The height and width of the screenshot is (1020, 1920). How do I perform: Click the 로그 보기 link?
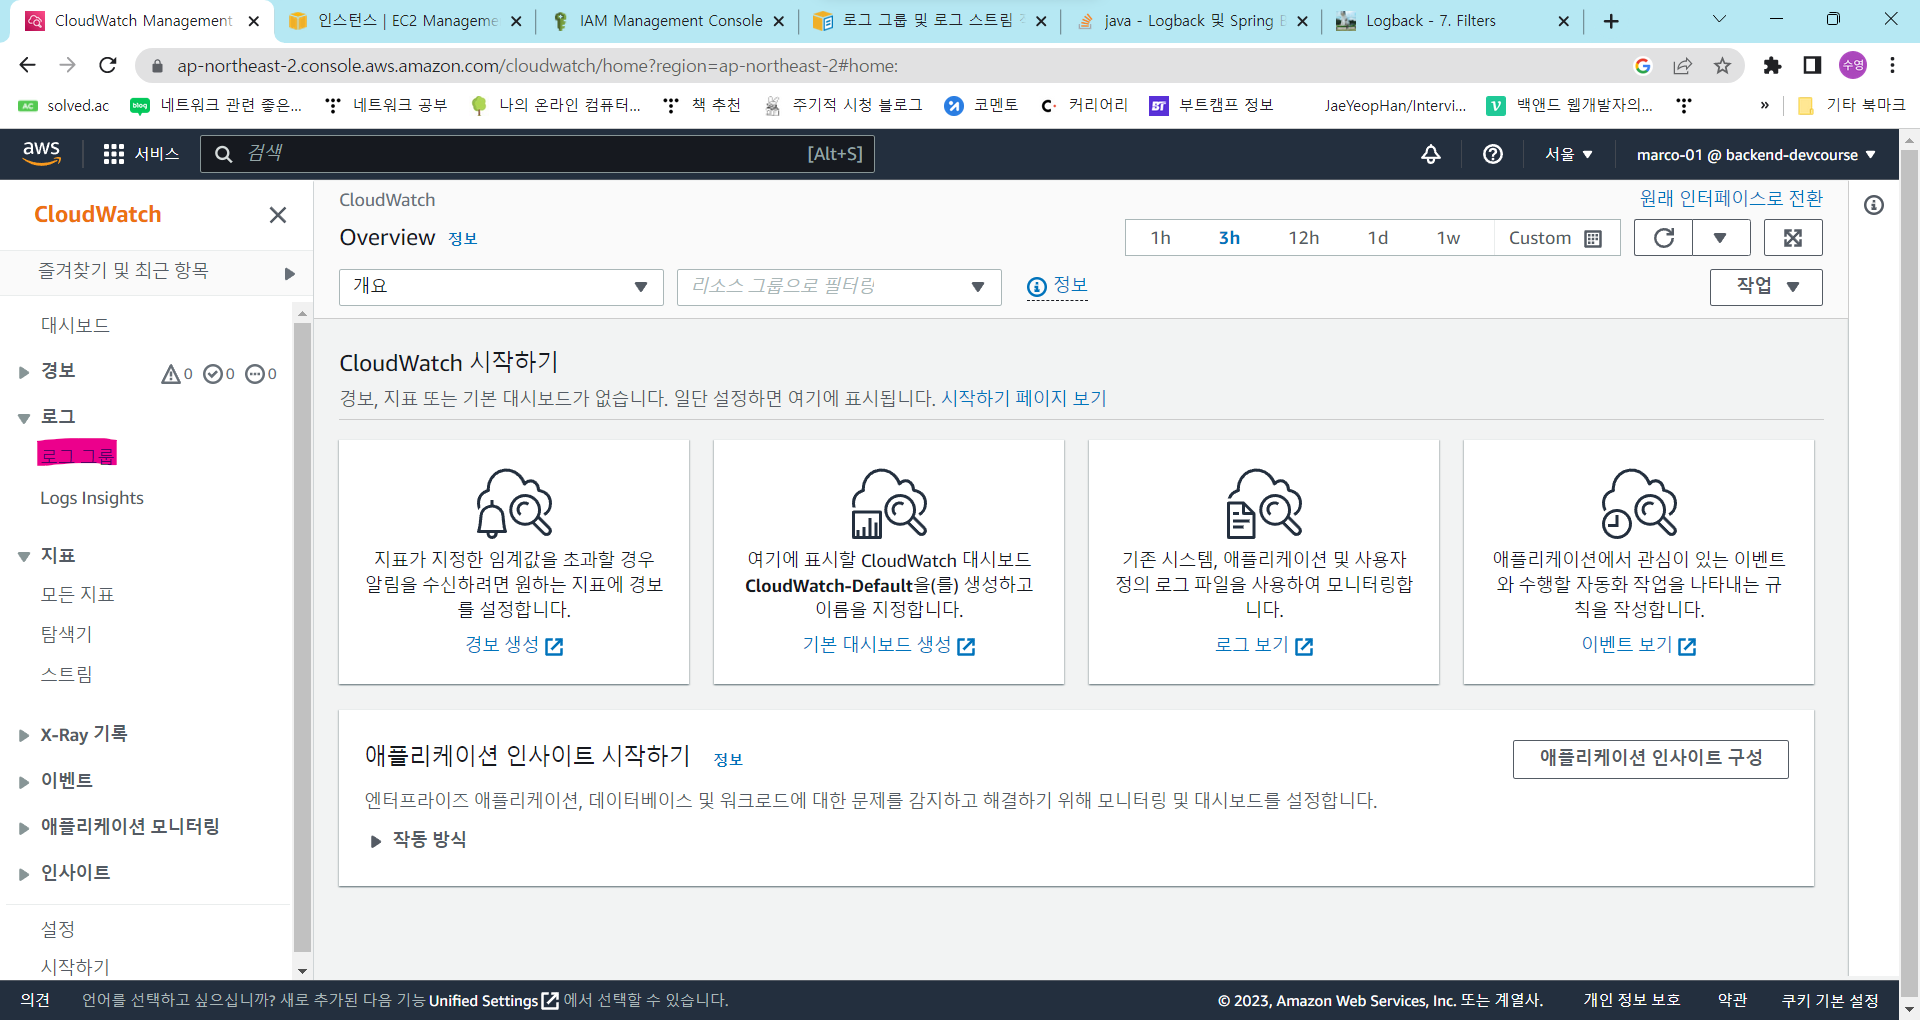pyautogui.click(x=1264, y=645)
